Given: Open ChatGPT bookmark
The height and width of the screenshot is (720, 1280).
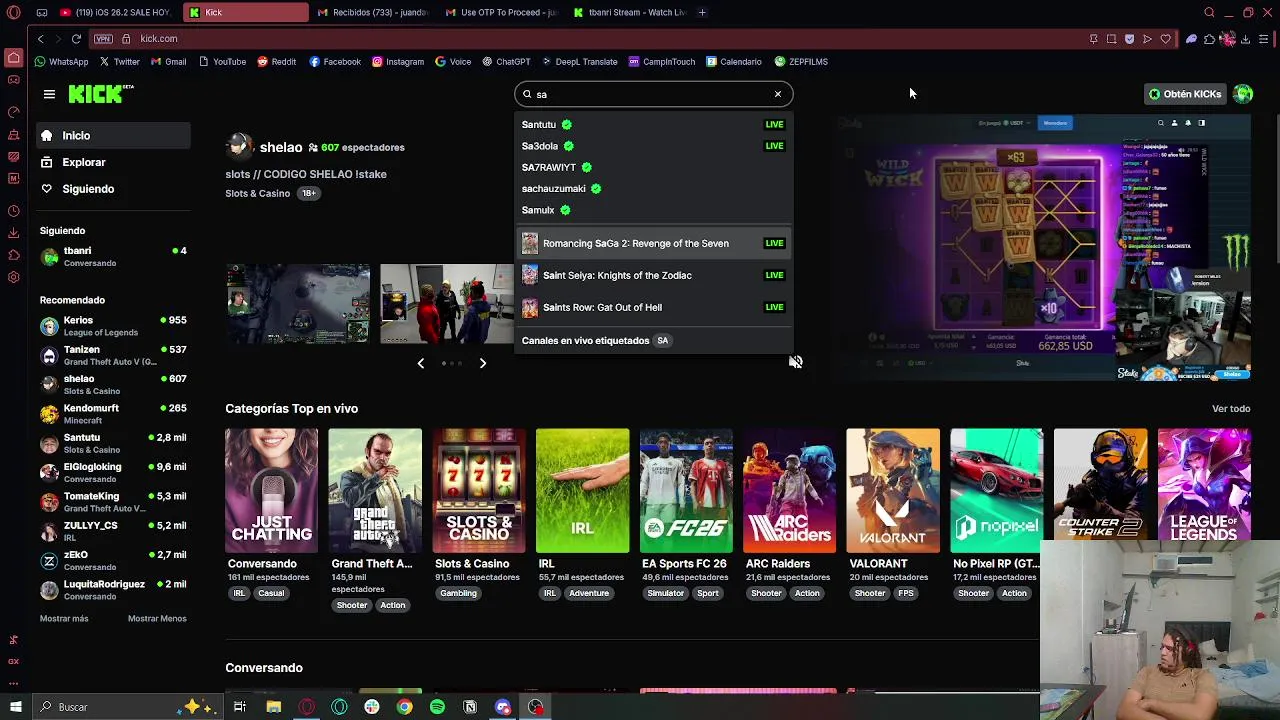Looking at the screenshot, I should pos(505,62).
